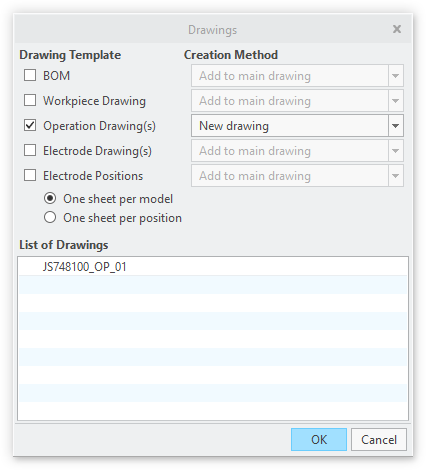
Task: Click the Cancel button
Action: (x=379, y=440)
